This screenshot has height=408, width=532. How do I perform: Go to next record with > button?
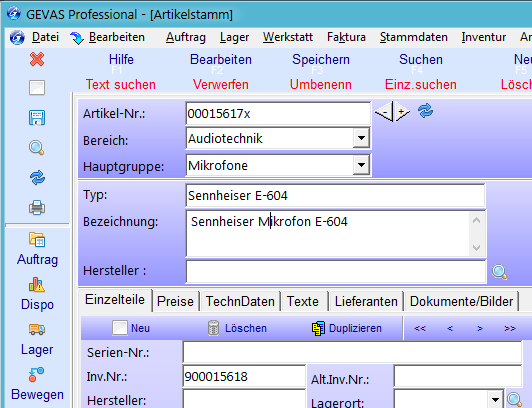pyautogui.click(x=480, y=328)
